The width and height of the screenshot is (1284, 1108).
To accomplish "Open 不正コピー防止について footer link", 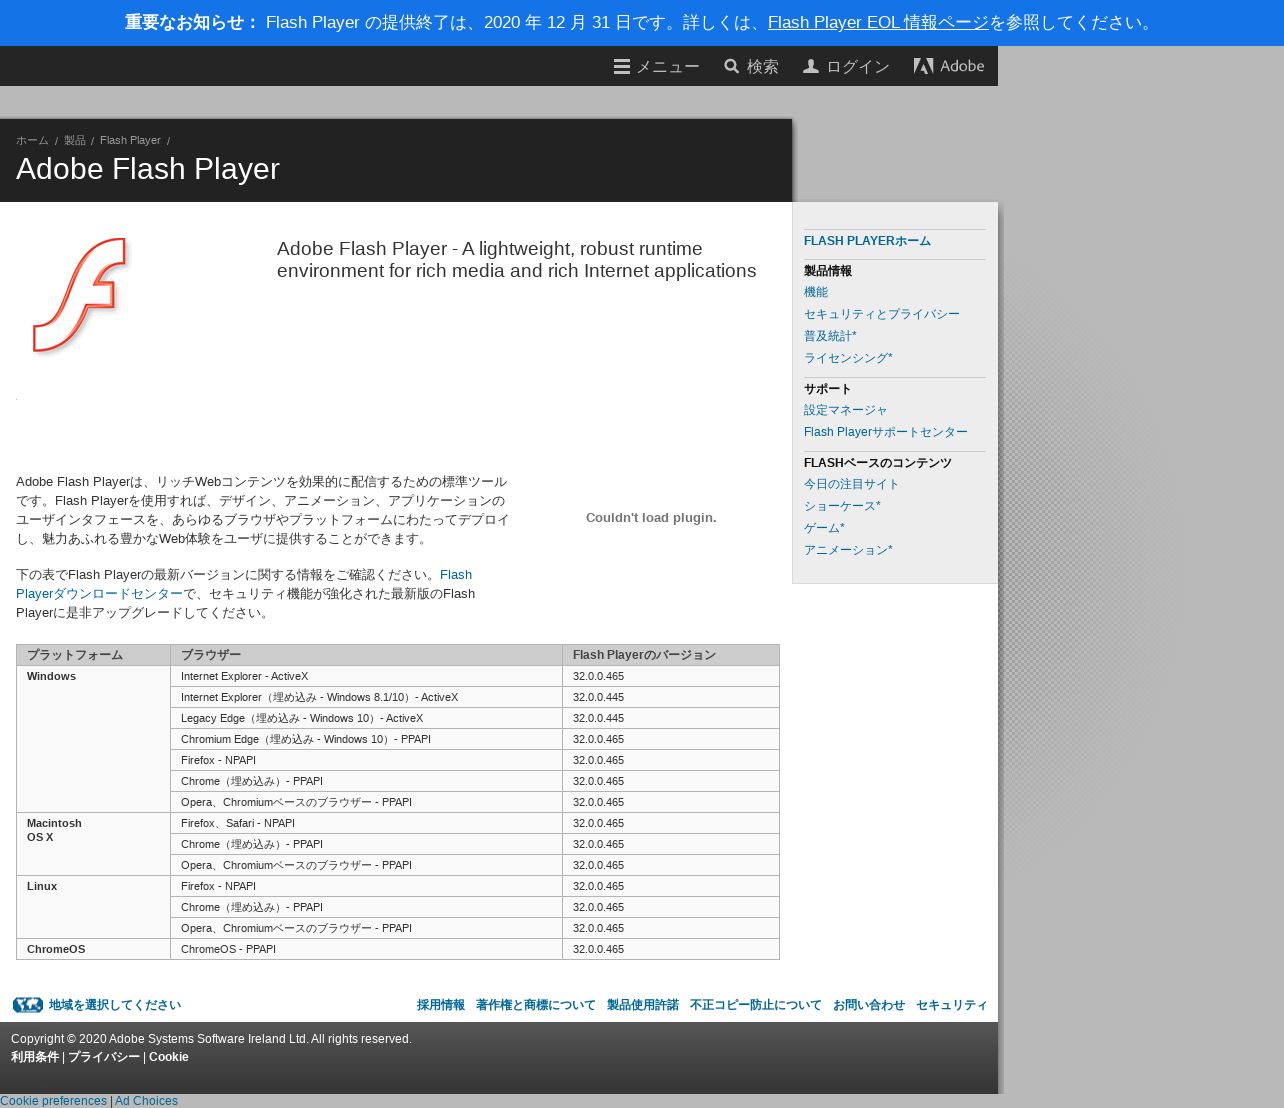I will pyautogui.click(x=756, y=1005).
